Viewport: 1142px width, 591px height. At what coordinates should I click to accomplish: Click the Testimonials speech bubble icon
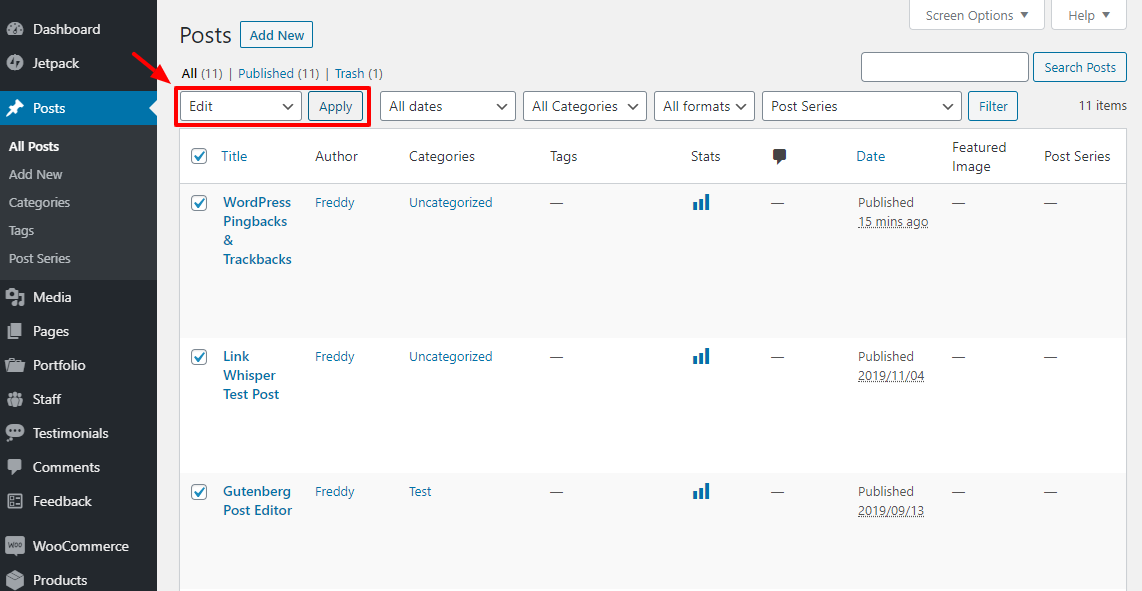pos(15,433)
